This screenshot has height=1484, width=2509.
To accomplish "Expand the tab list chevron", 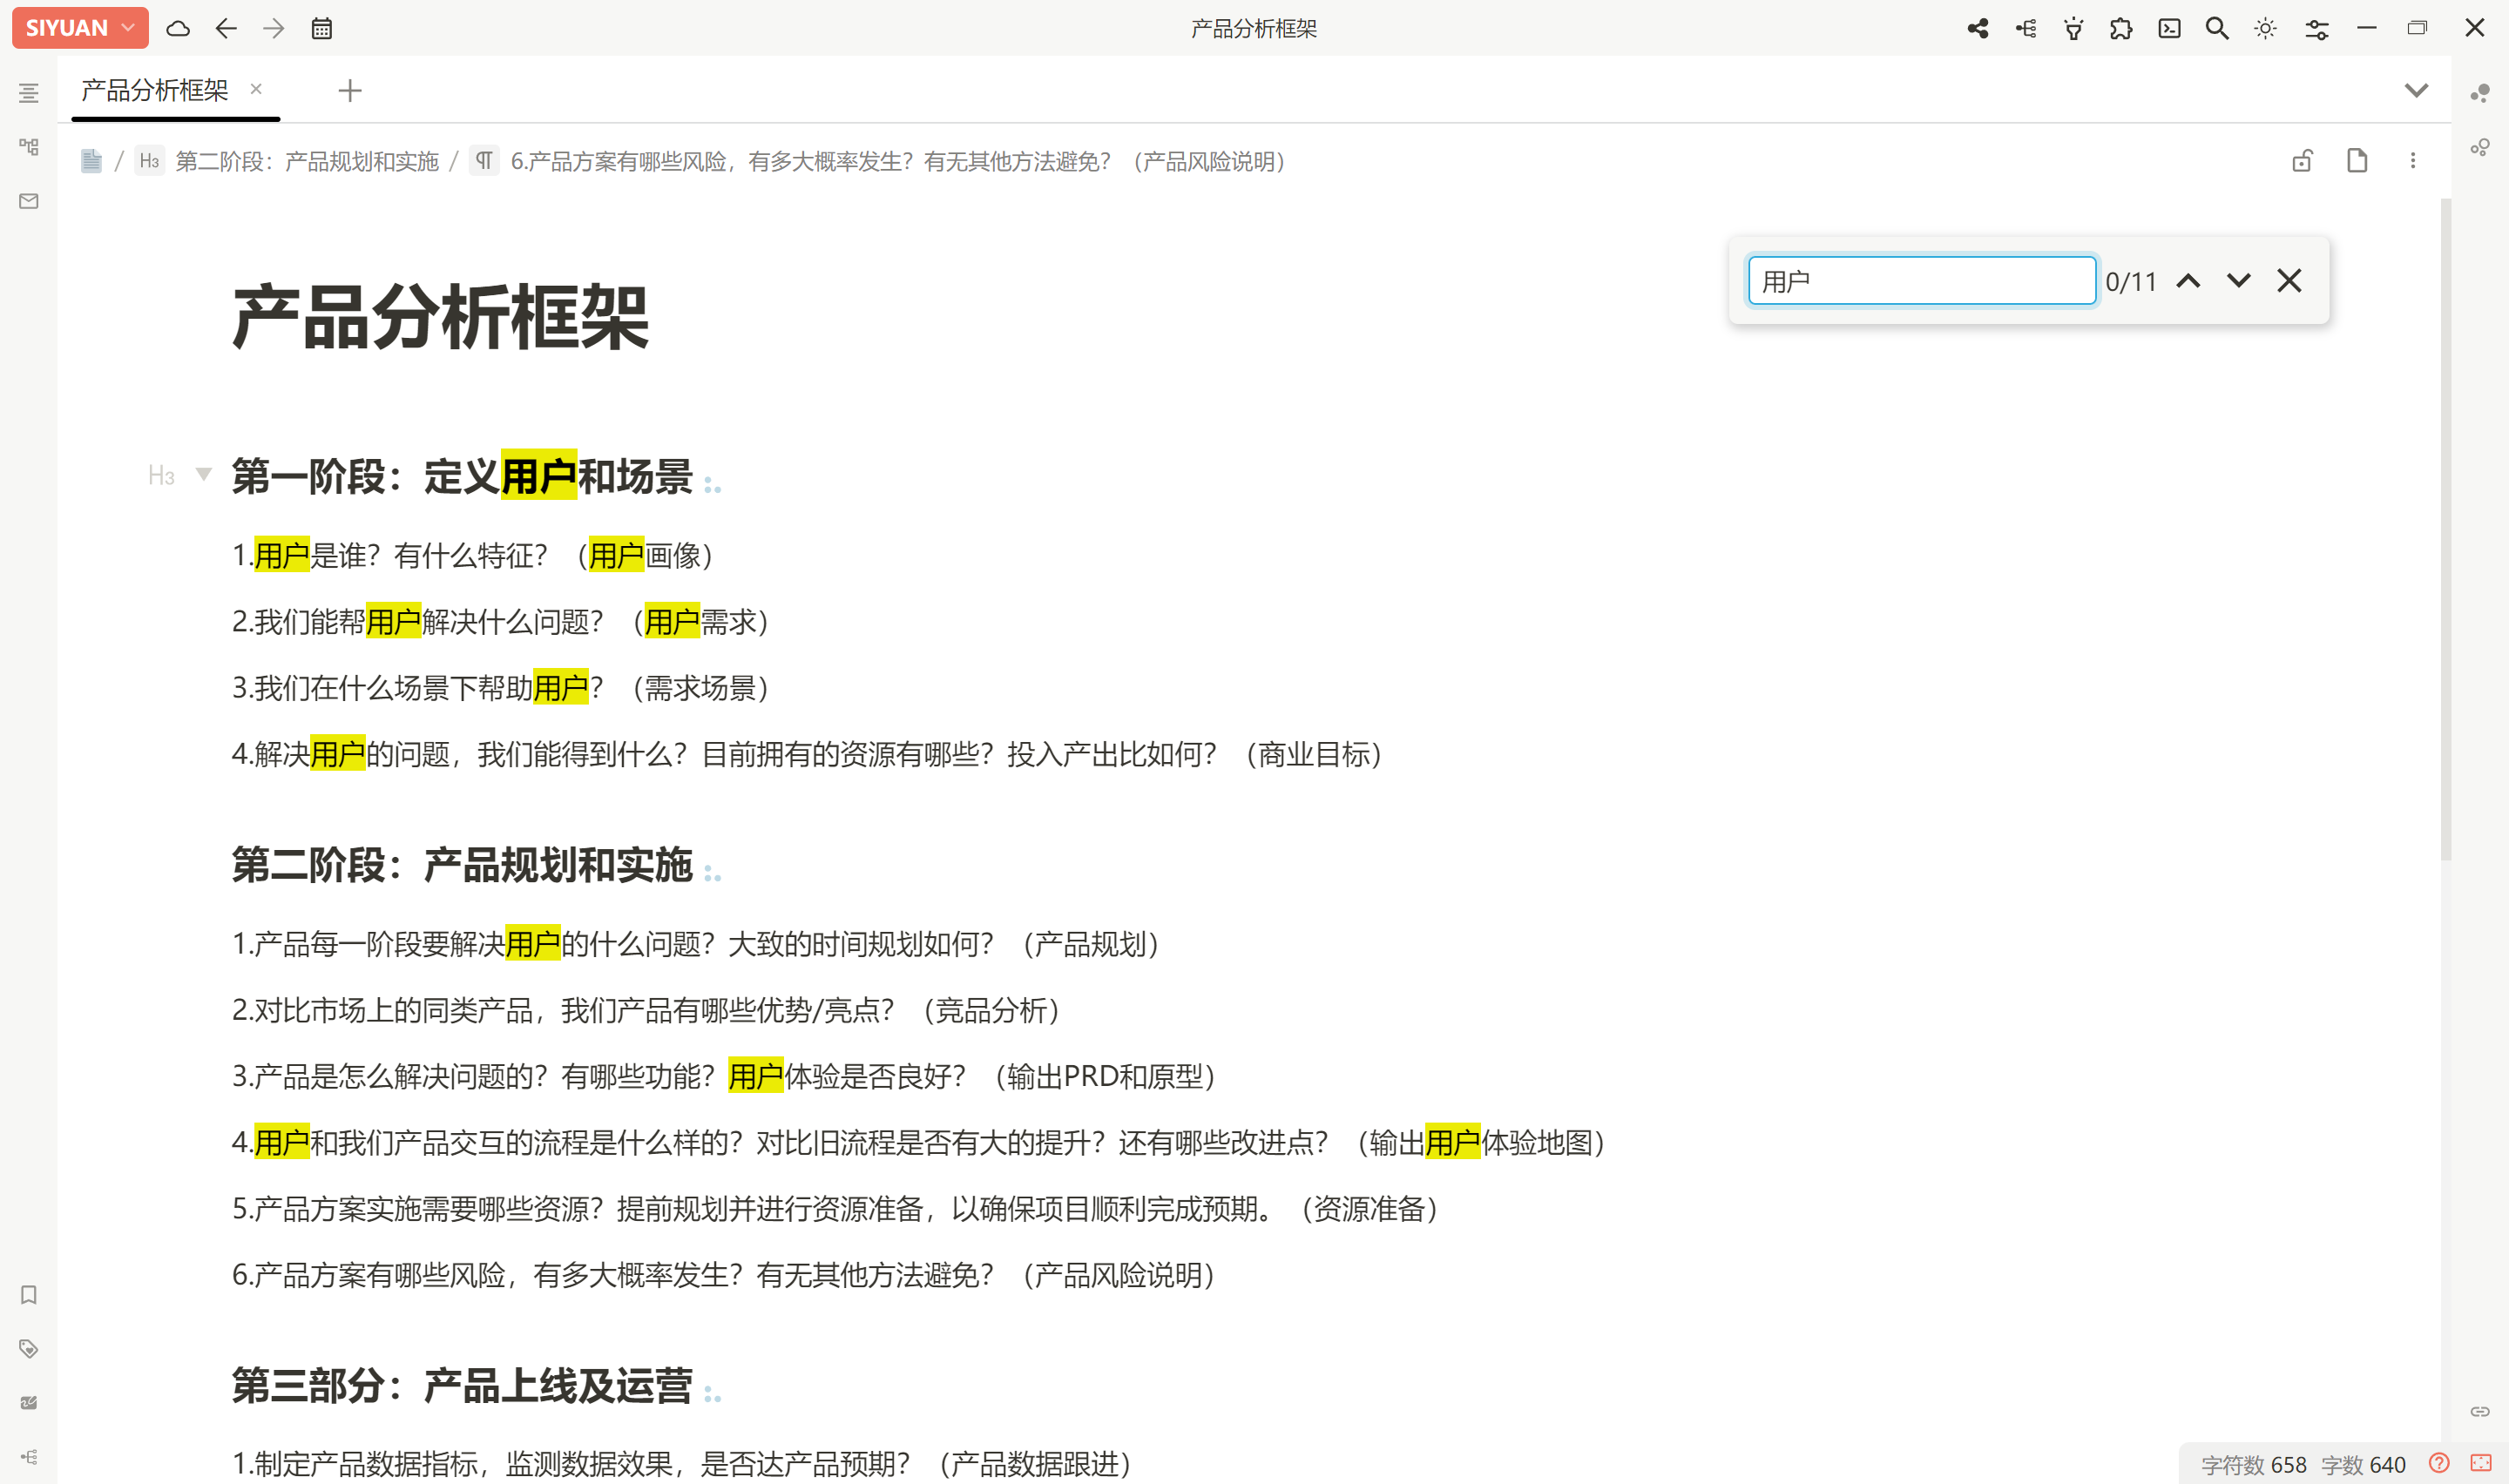I will (2416, 91).
